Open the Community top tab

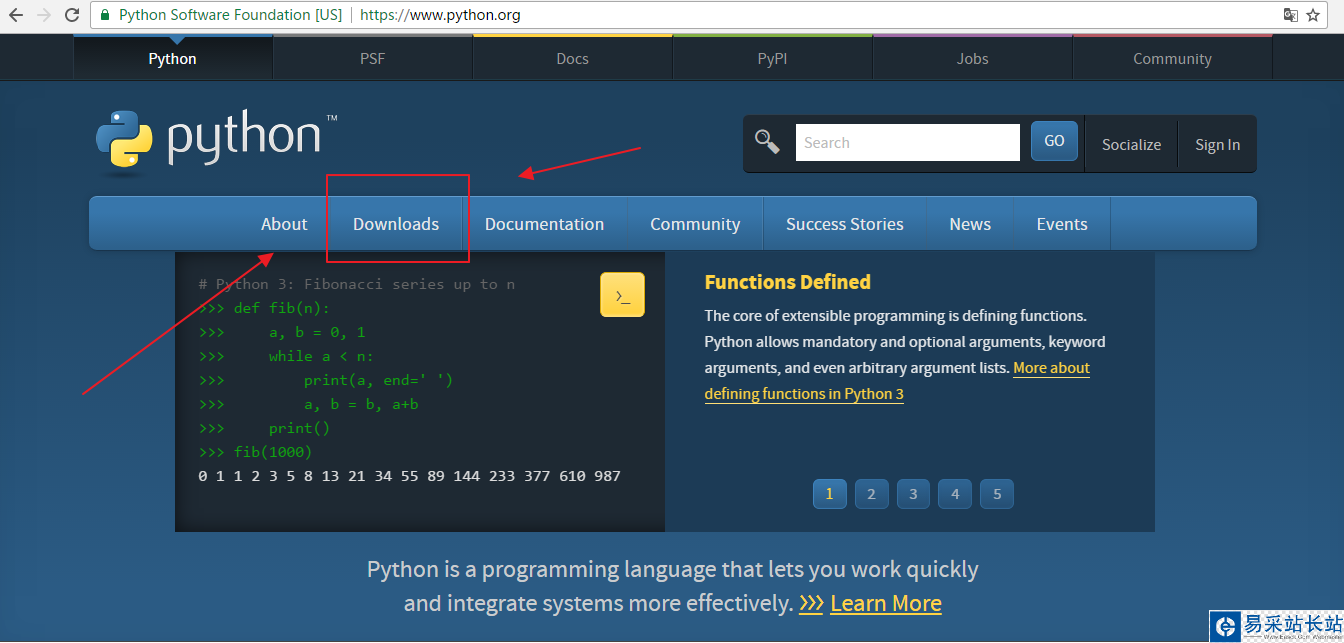[1173, 58]
